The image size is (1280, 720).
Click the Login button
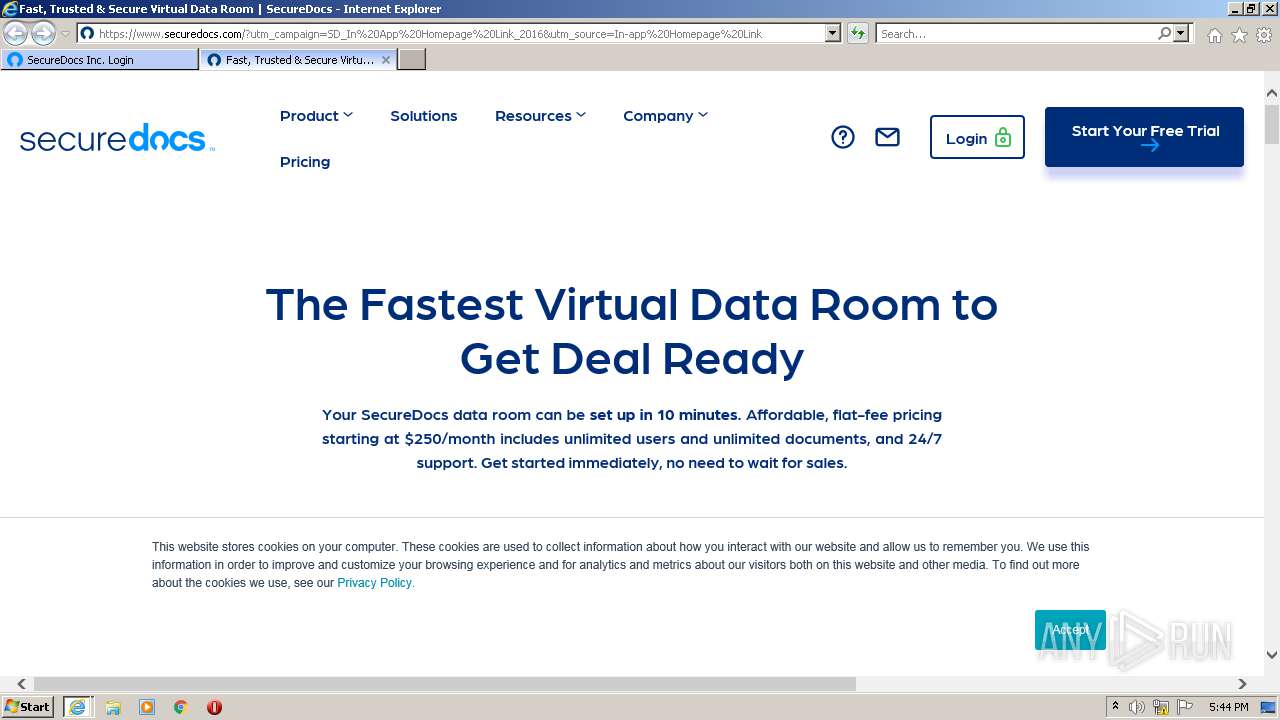pyautogui.click(x=977, y=138)
